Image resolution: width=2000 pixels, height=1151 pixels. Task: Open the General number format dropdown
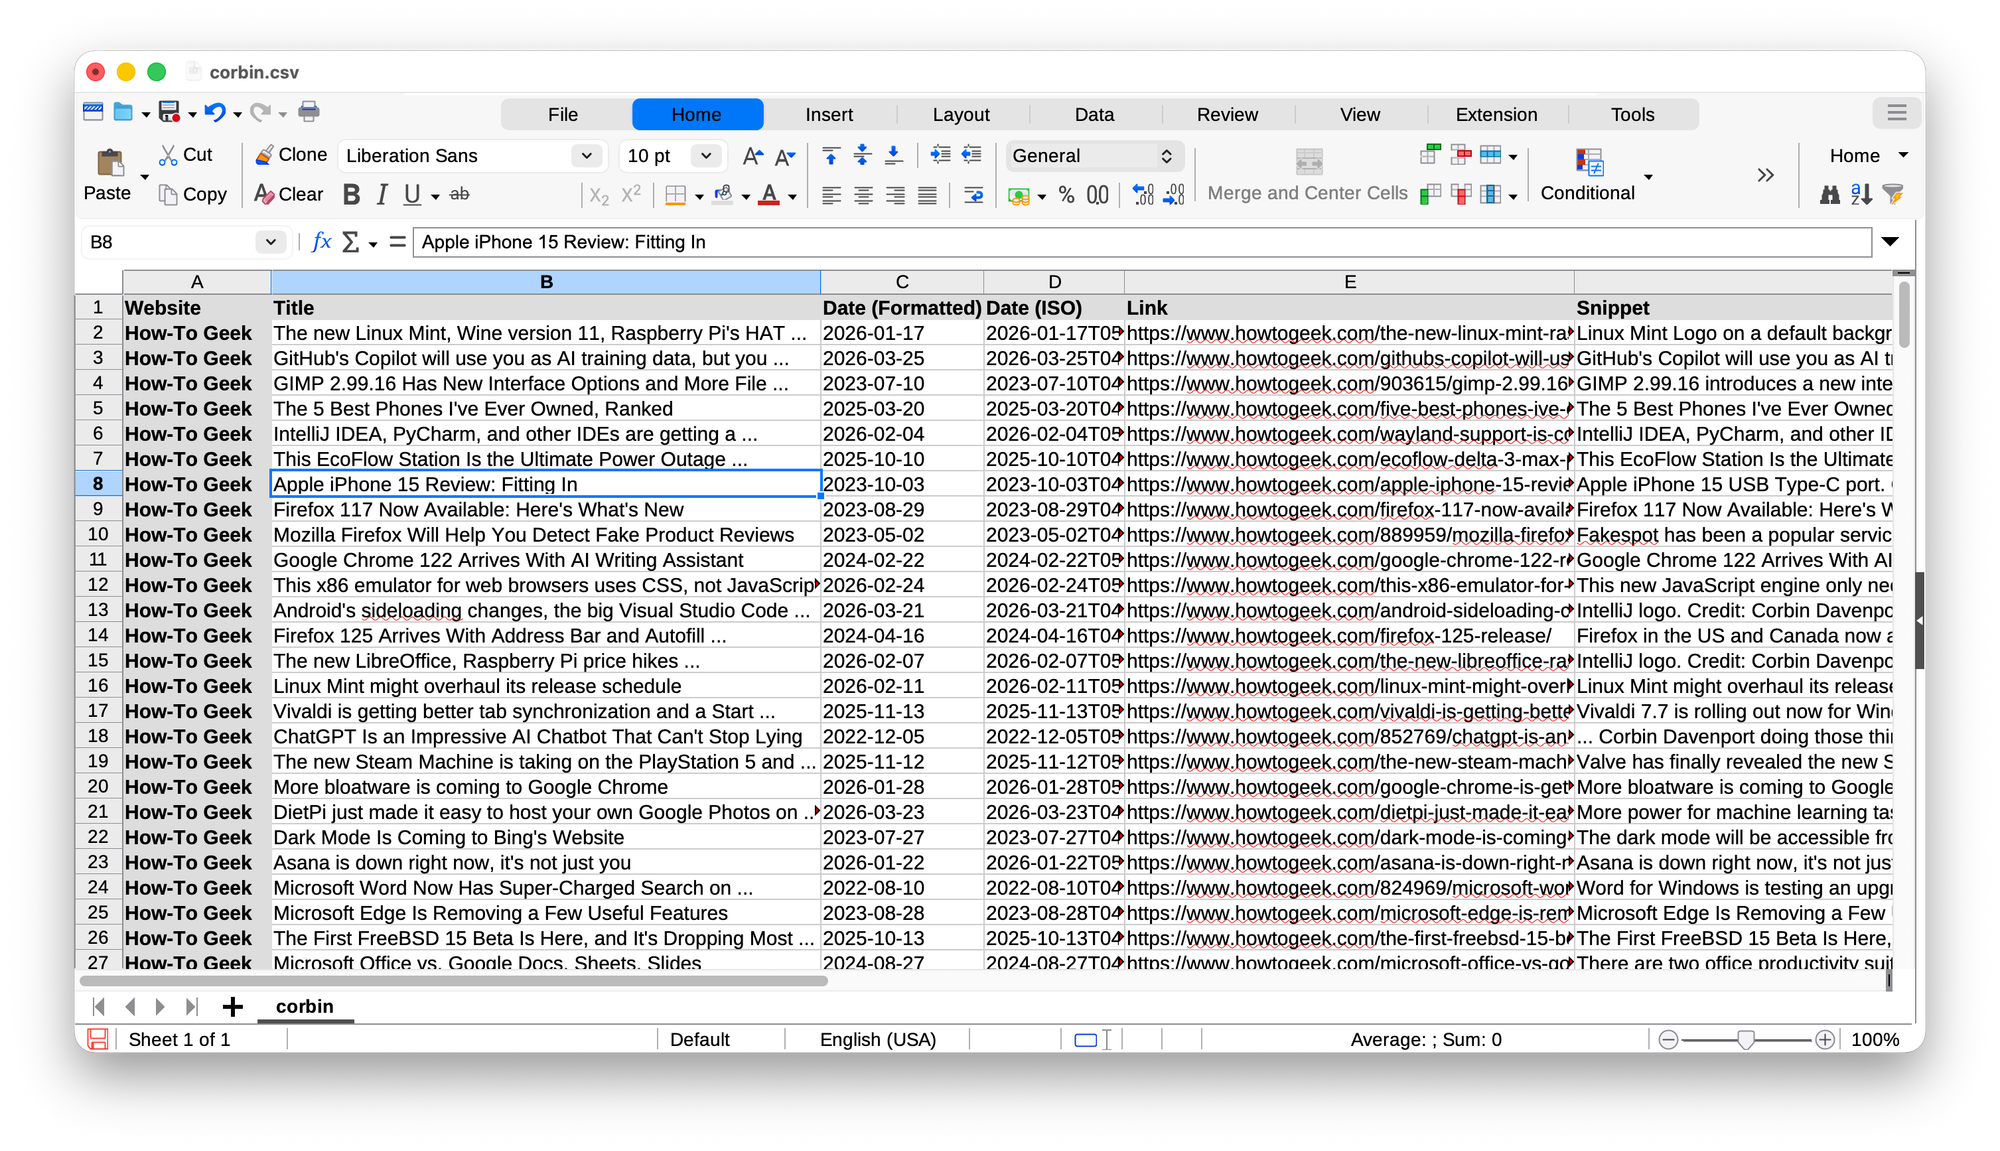point(1094,156)
